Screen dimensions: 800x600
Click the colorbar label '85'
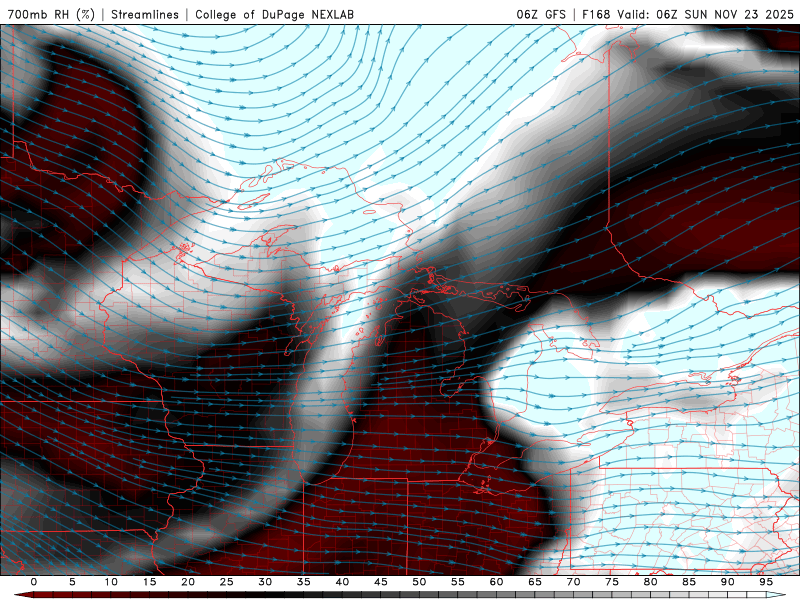pyautogui.click(x=689, y=582)
